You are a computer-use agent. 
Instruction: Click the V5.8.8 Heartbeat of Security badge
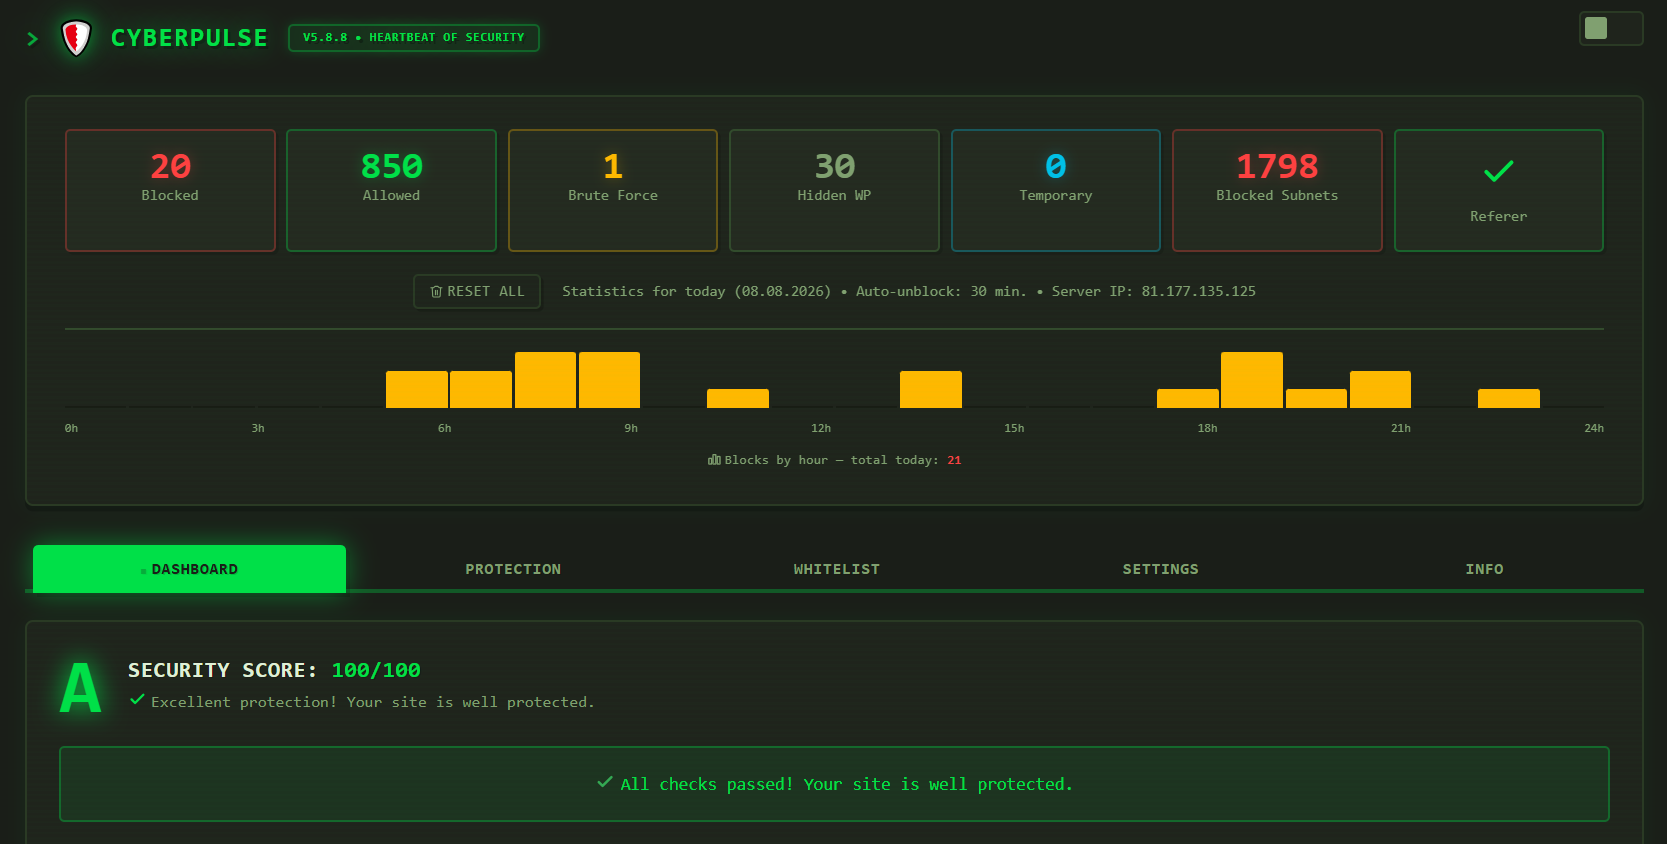(414, 38)
